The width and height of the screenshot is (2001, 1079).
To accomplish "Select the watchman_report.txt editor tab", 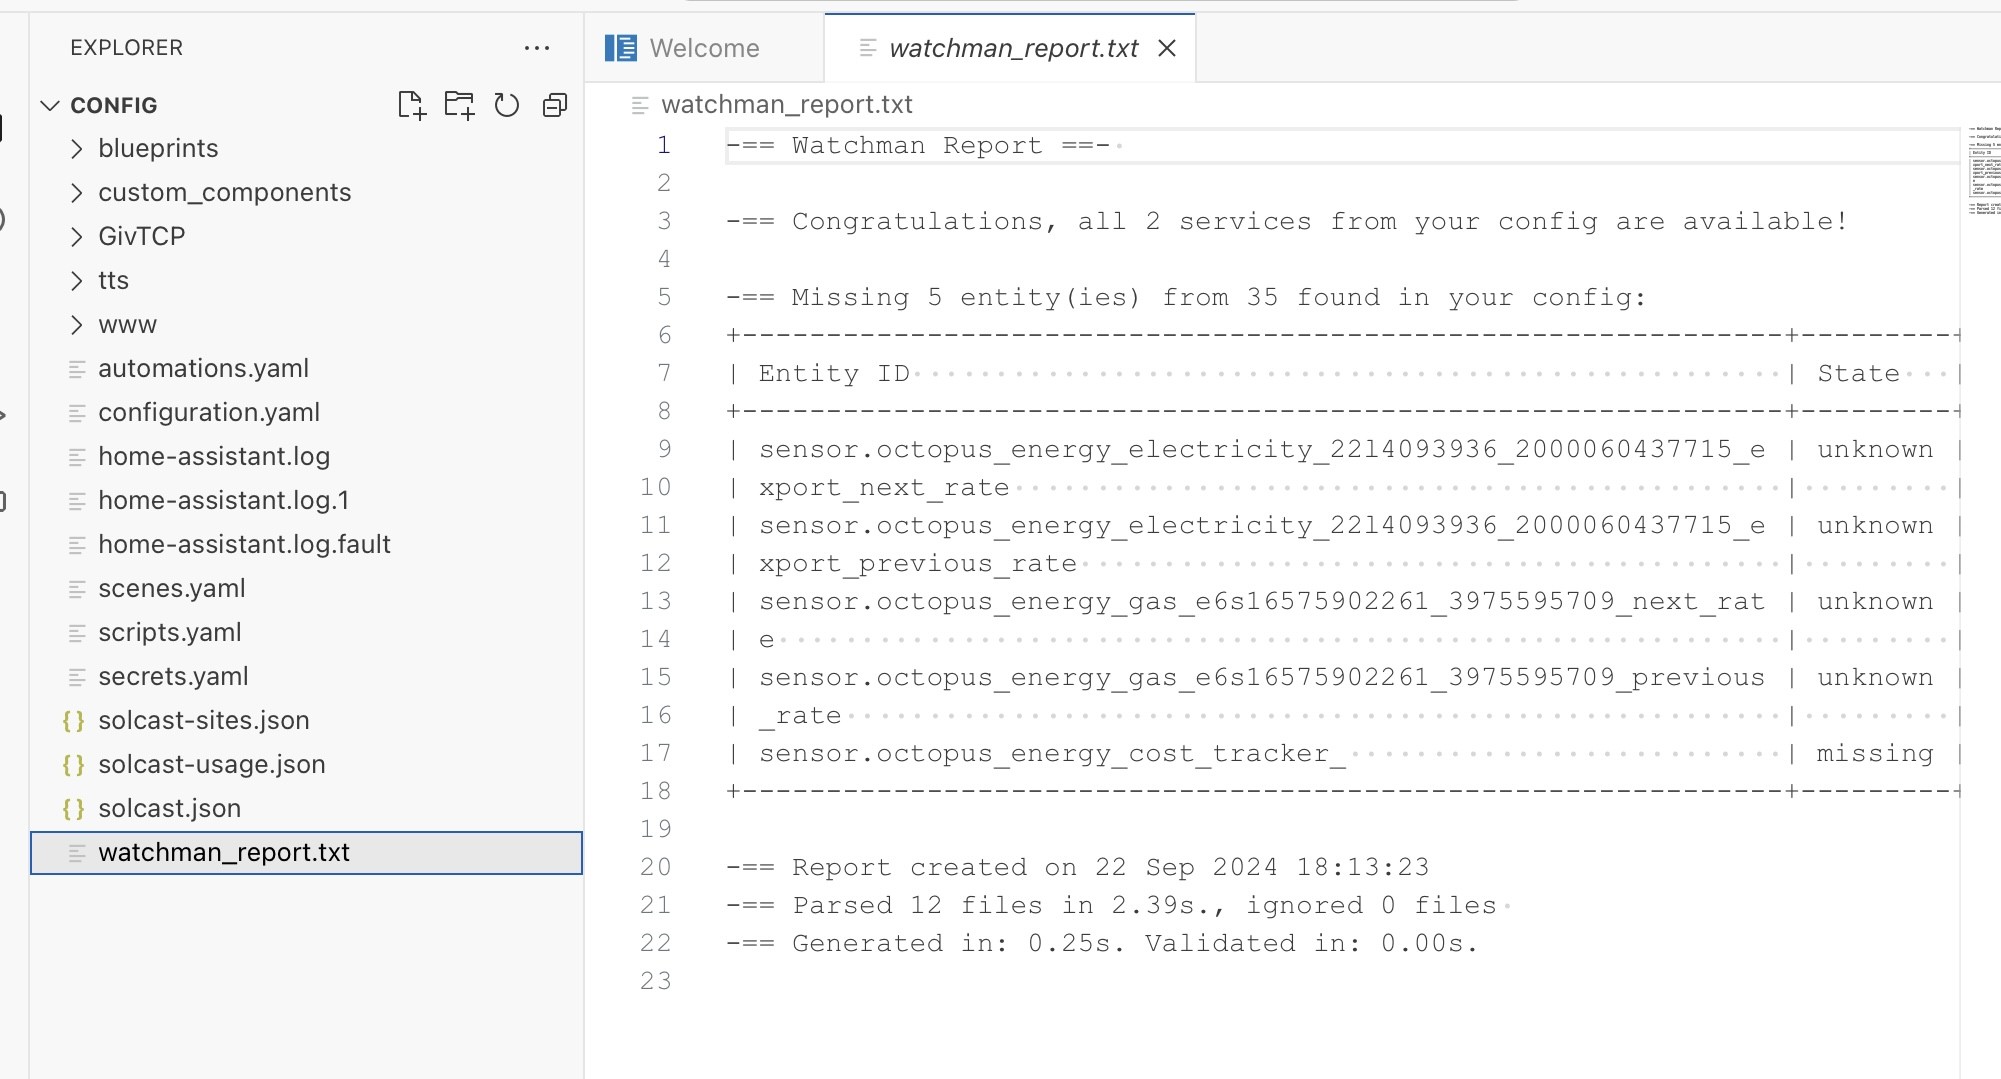I will (x=1013, y=48).
